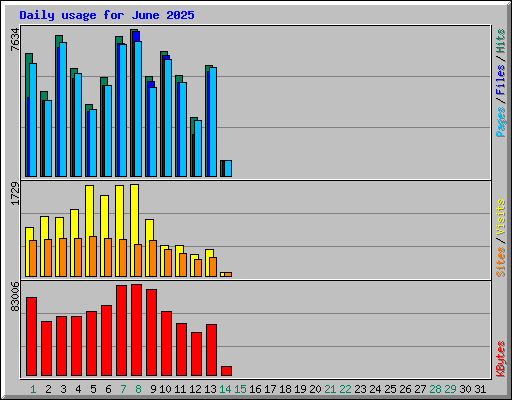The width and height of the screenshot is (512, 400).
Task: Click the day 8 pages bar, the tallest
Action: click(x=138, y=109)
